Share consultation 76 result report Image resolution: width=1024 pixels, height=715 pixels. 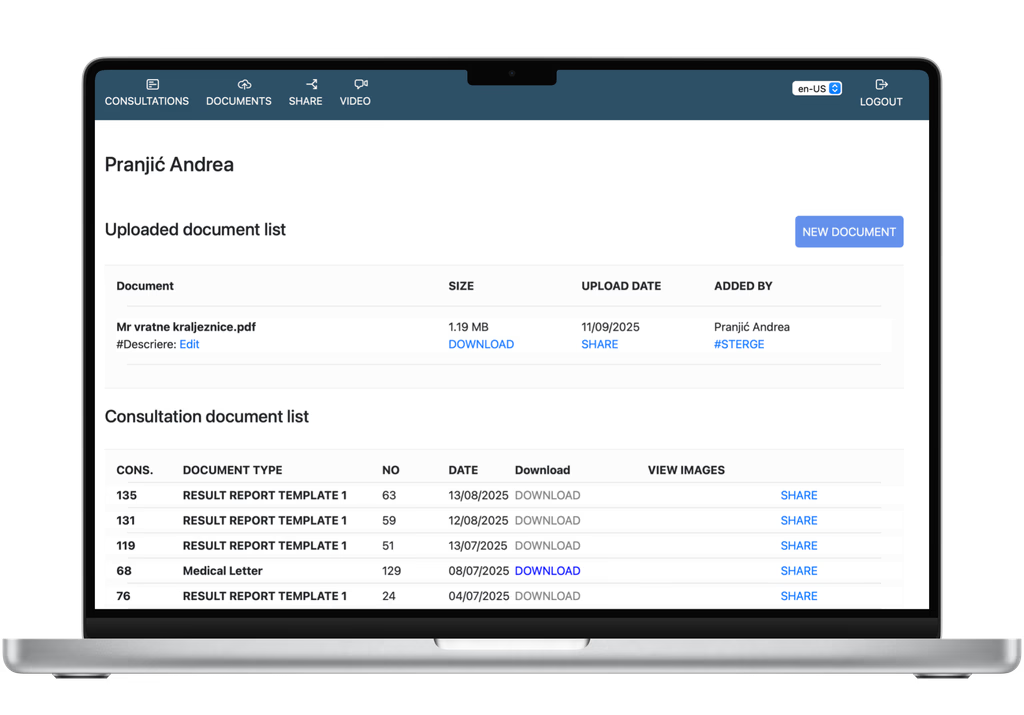pos(798,596)
